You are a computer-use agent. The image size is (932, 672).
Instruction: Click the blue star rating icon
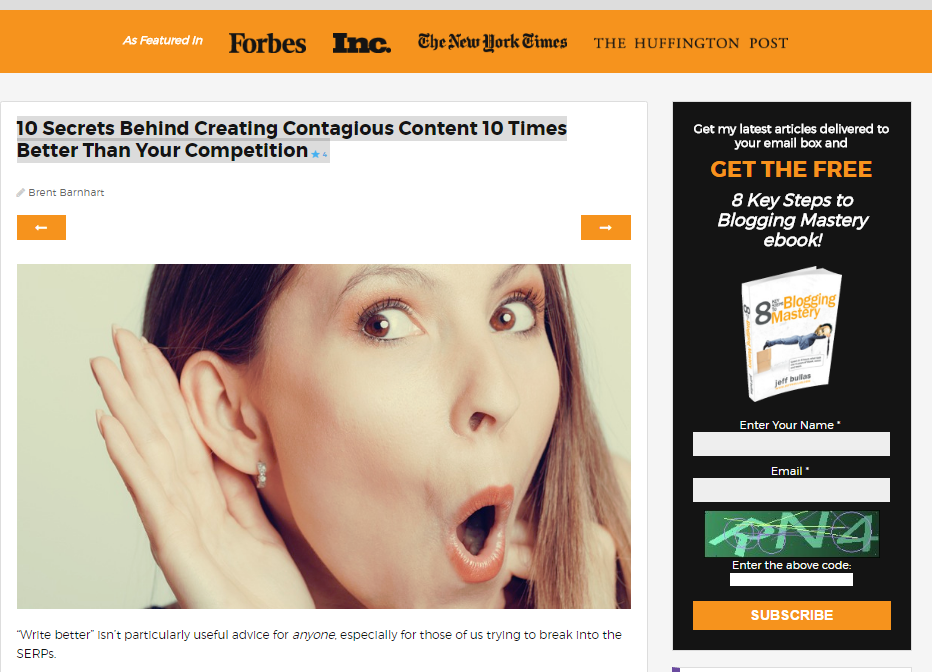click(x=316, y=154)
